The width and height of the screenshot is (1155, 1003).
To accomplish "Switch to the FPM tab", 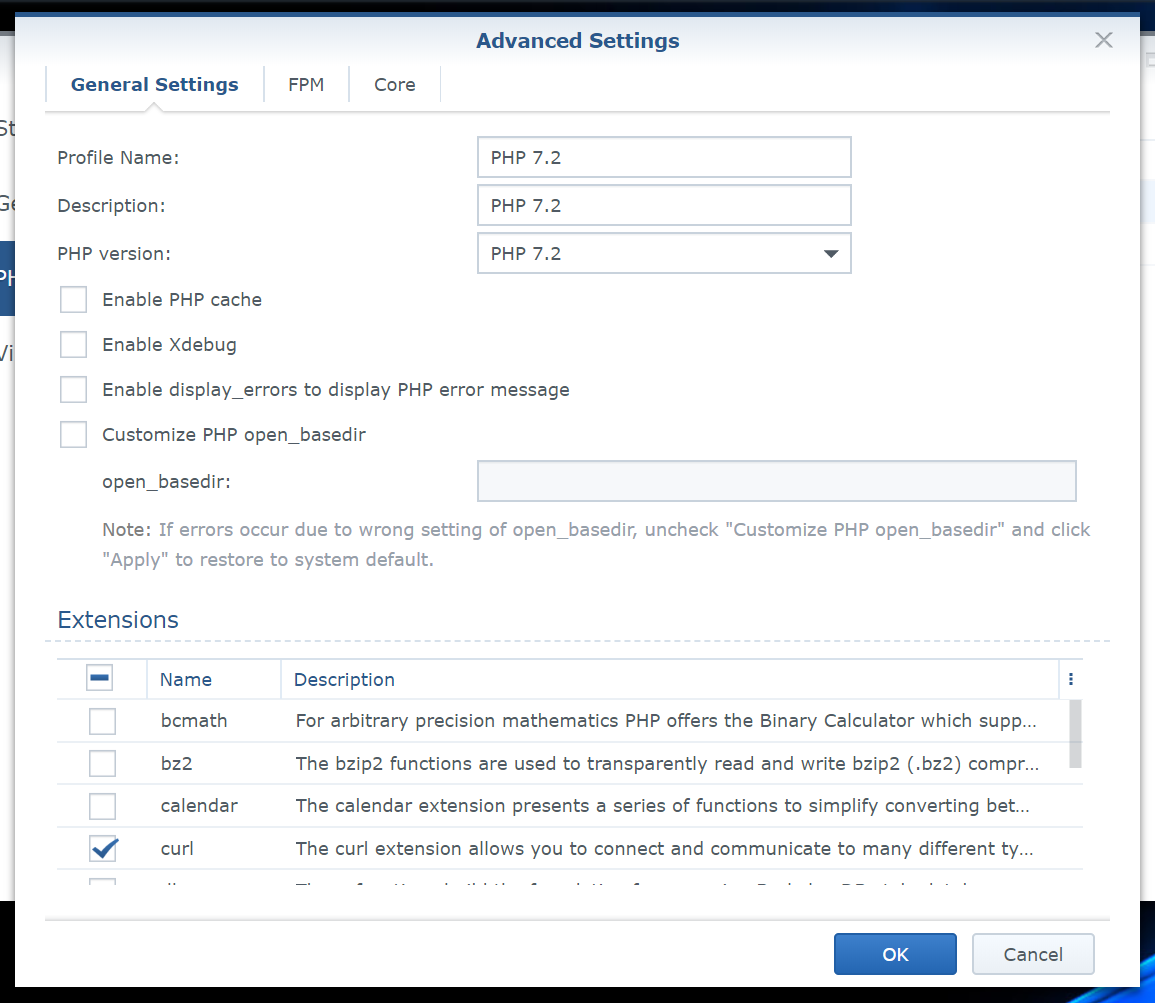I will (306, 85).
